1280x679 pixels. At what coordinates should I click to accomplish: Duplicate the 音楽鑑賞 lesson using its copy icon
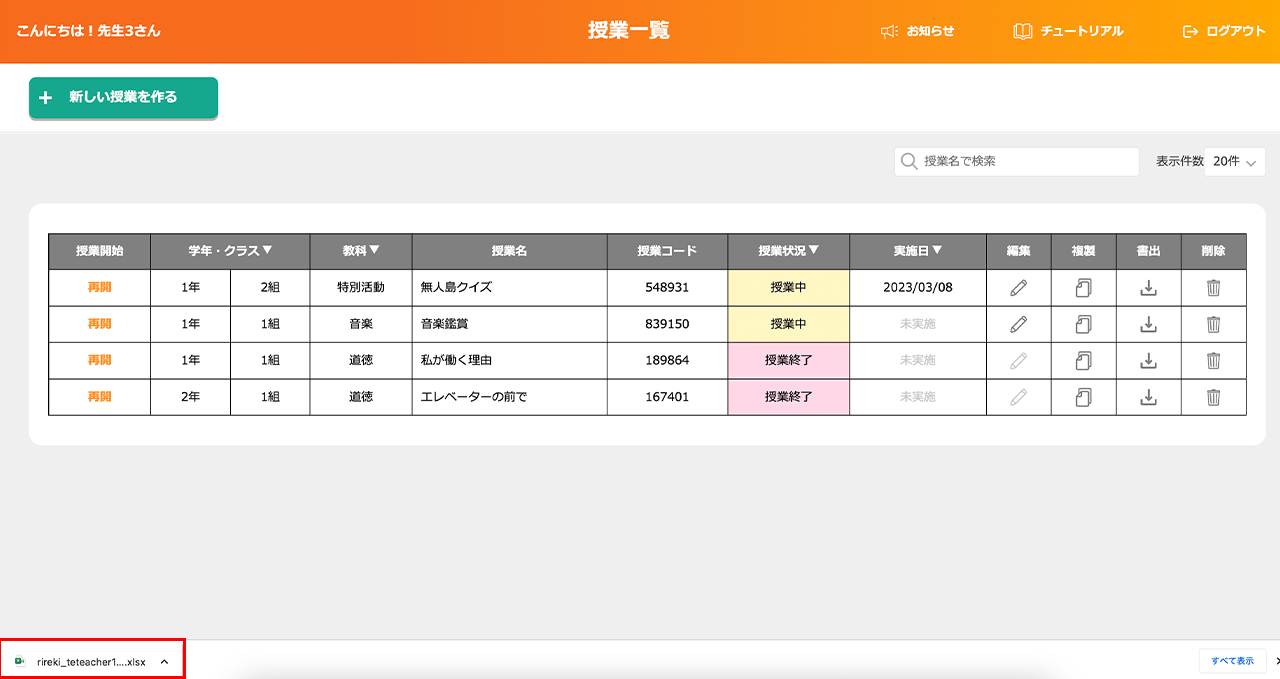click(1083, 324)
